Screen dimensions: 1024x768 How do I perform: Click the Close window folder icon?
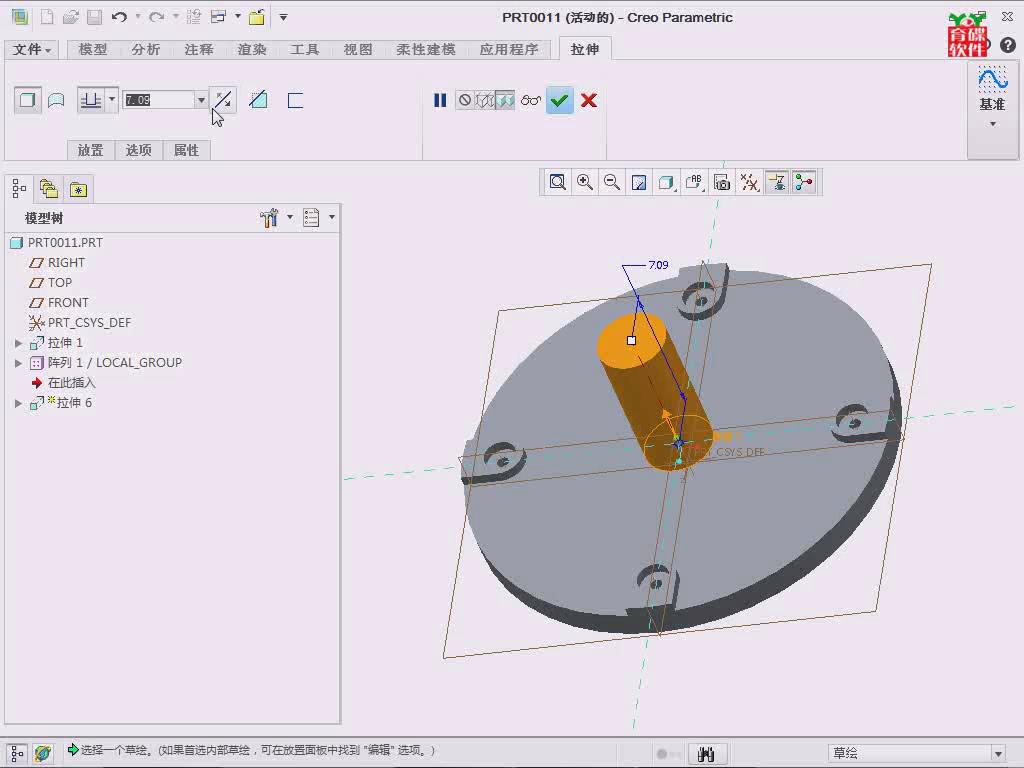click(x=257, y=17)
